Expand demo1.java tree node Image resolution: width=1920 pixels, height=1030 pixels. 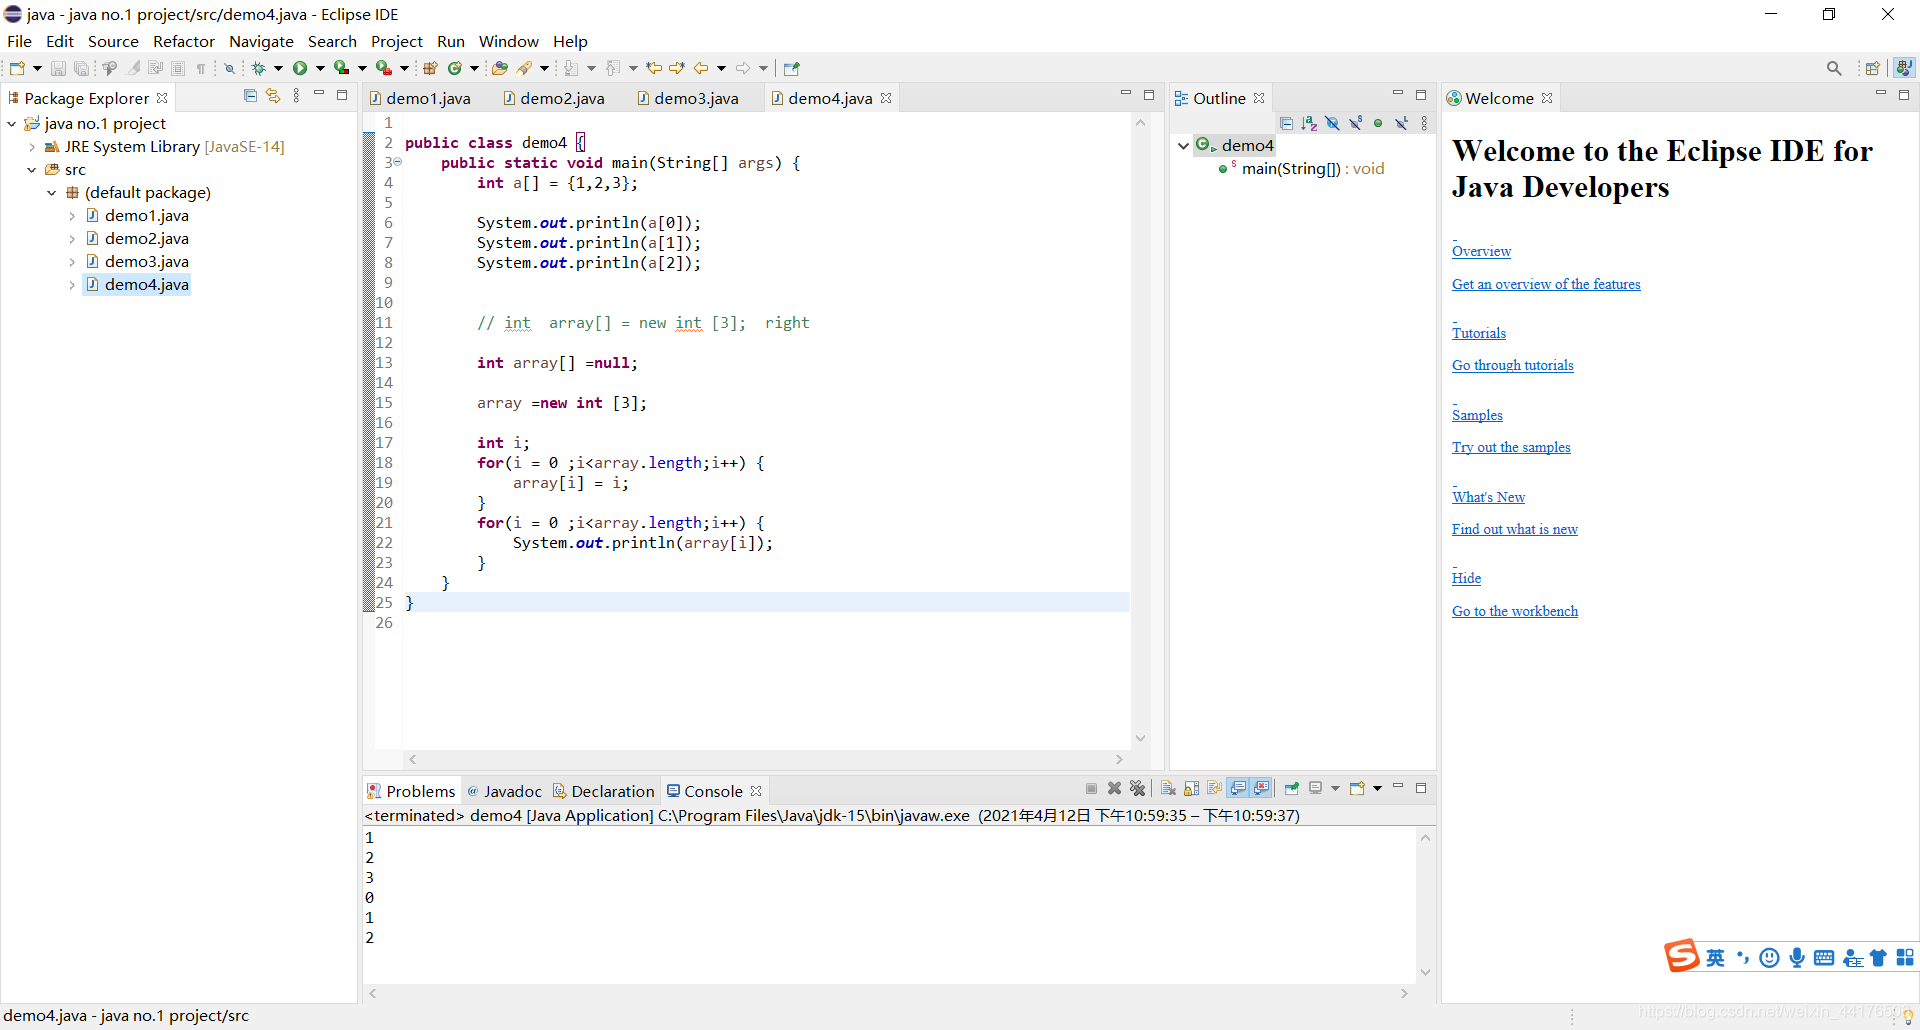(72, 215)
